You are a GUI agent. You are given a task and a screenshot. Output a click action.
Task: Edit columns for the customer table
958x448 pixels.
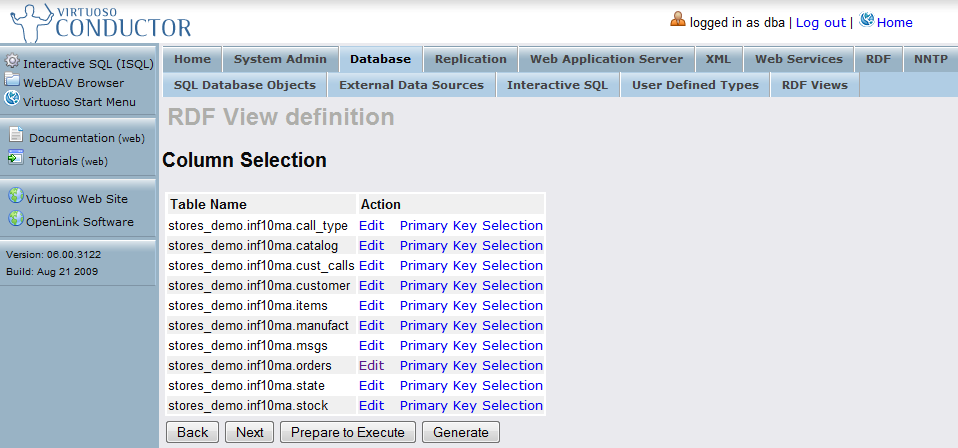point(371,285)
